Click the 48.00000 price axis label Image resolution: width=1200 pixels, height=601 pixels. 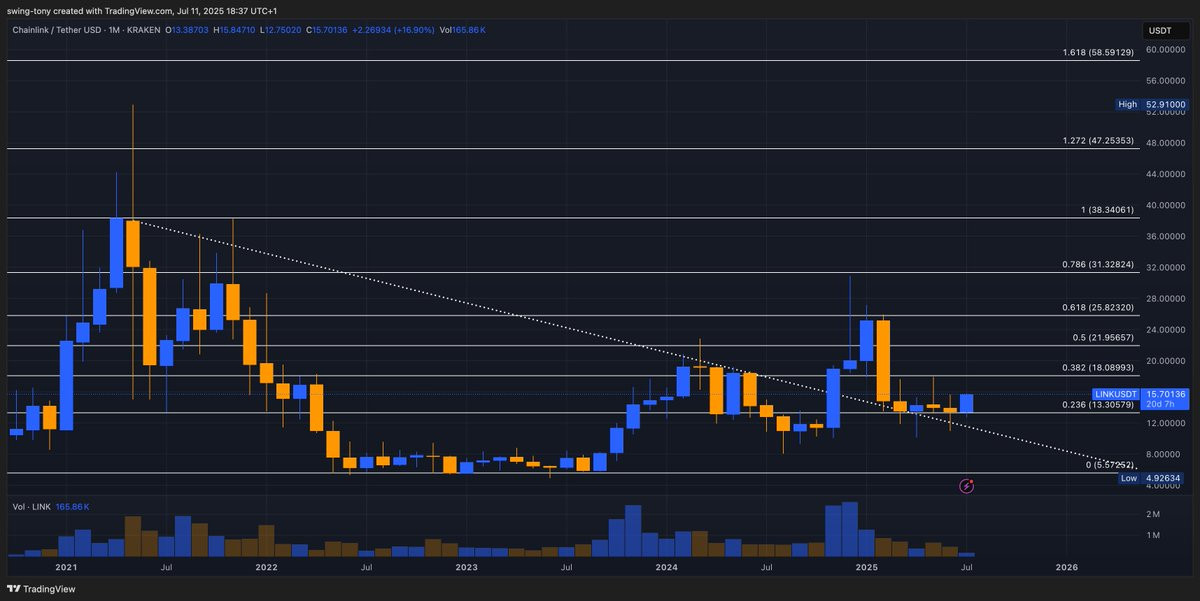tap(1165, 143)
